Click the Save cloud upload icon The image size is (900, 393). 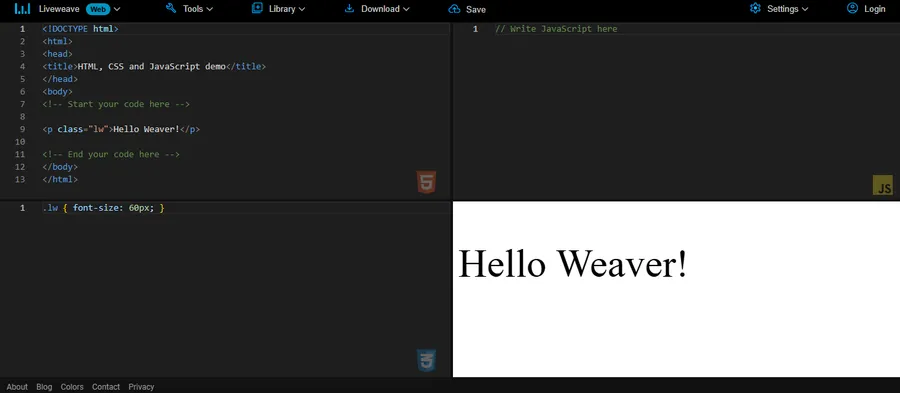click(x=454, y=9)
